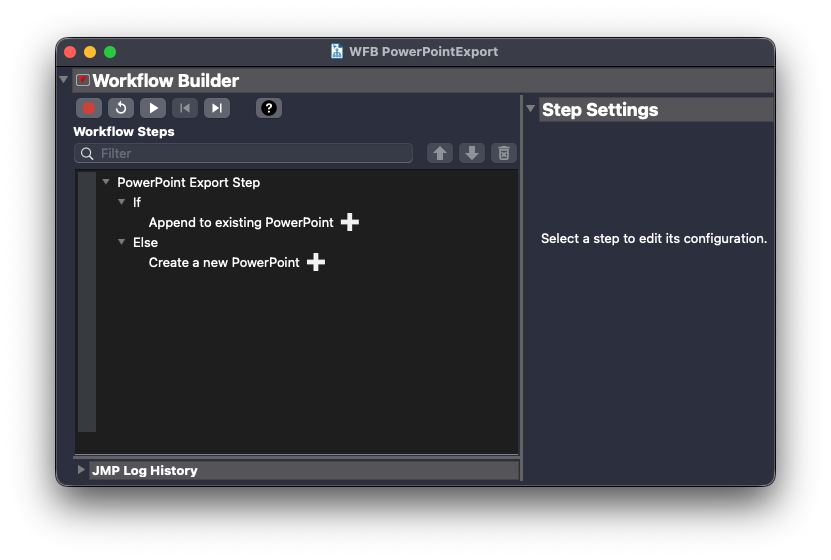Run the workflow with the play button
831x560 pixels.
(x=153, y=108)
